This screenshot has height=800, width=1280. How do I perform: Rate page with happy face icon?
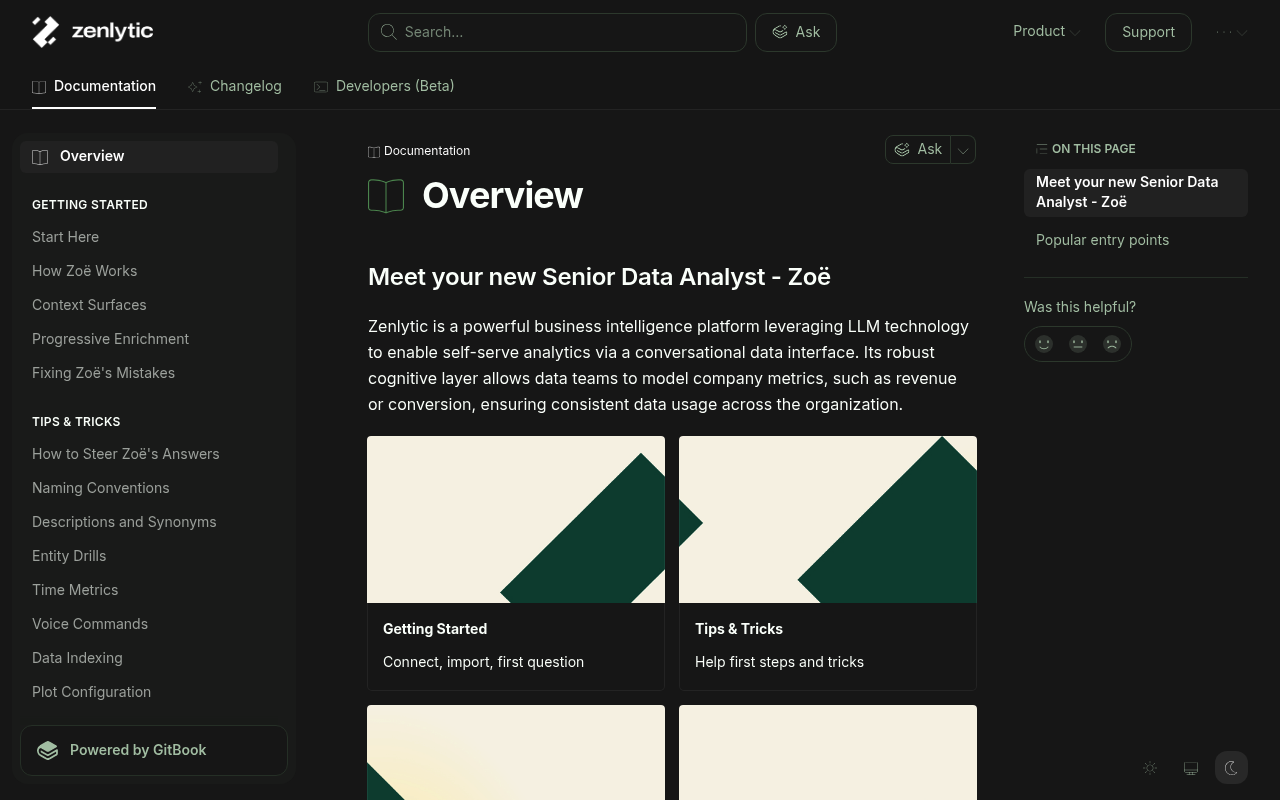pos(1044,344)
